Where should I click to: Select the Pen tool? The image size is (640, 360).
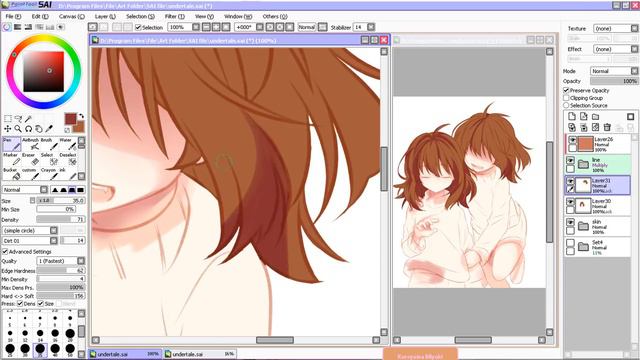(x=11, y=144)
